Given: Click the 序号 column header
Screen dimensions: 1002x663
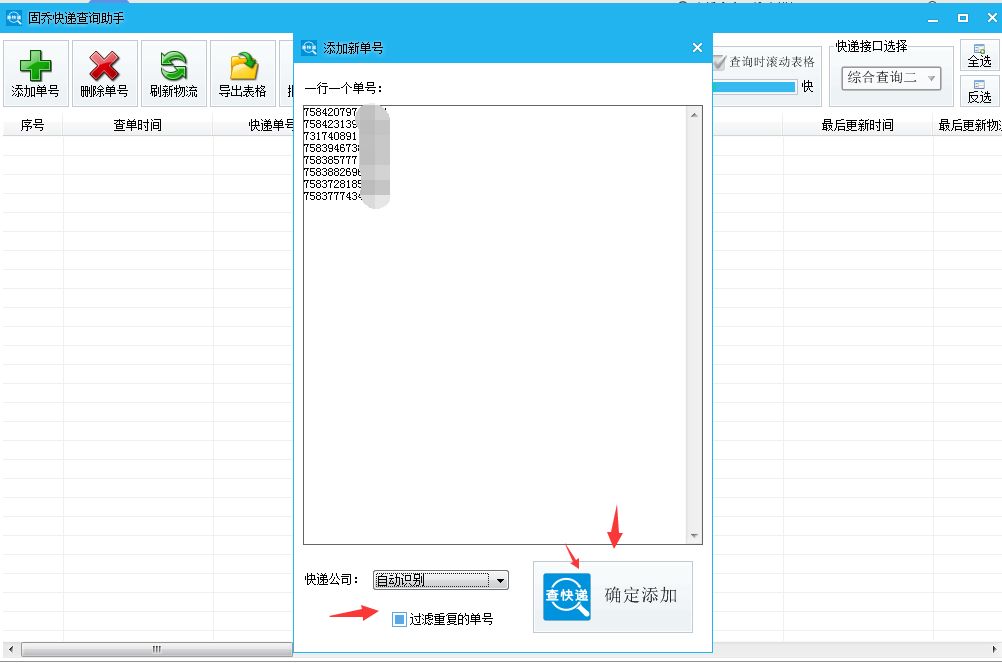Looking at the screenshot, I should 33,125.
